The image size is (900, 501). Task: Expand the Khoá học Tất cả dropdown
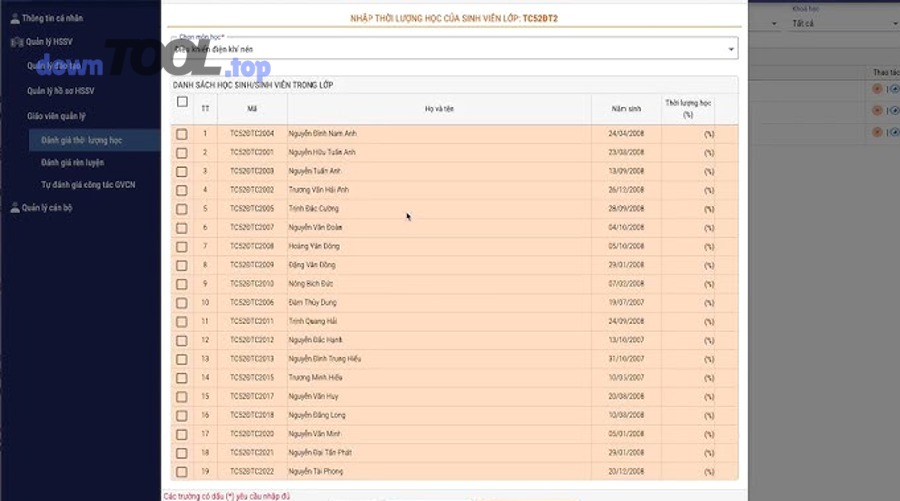[x=840, y=23]
